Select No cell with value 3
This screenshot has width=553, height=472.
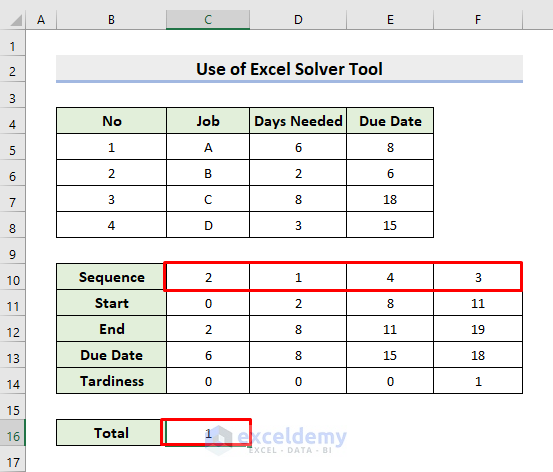click(x=111, y=199)
